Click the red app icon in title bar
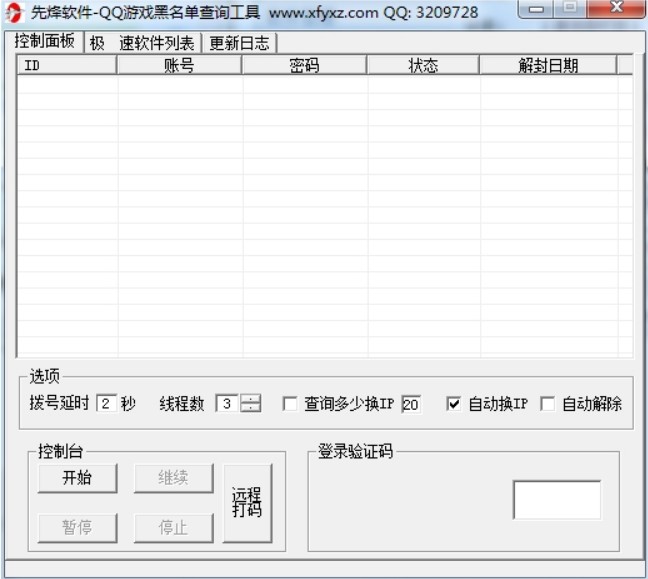The width and height of the screenshot is (648, 579). tap(14, 12)
